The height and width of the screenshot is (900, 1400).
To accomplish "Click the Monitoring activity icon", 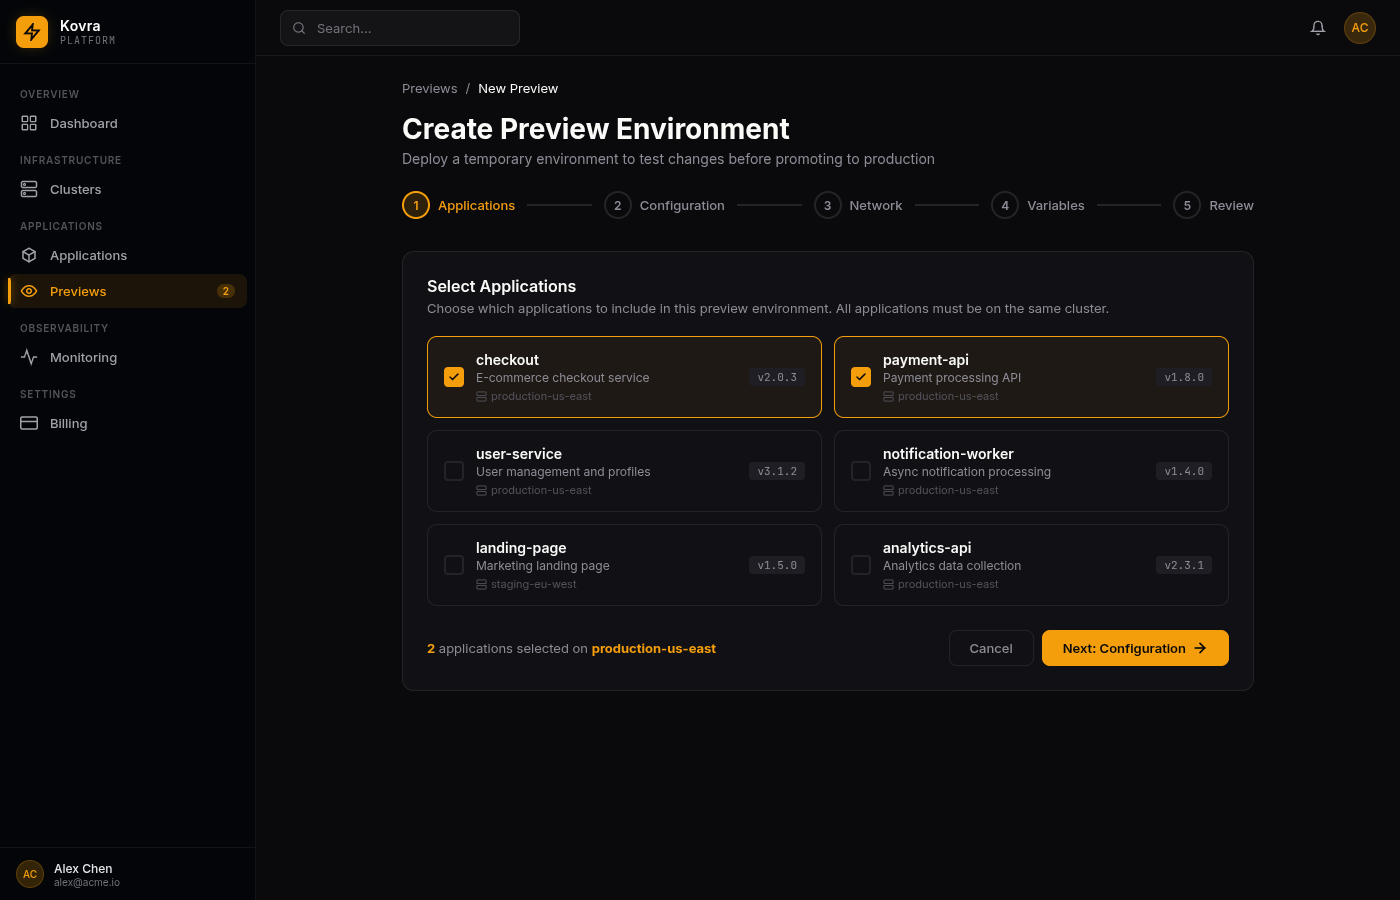I will 29,357.
